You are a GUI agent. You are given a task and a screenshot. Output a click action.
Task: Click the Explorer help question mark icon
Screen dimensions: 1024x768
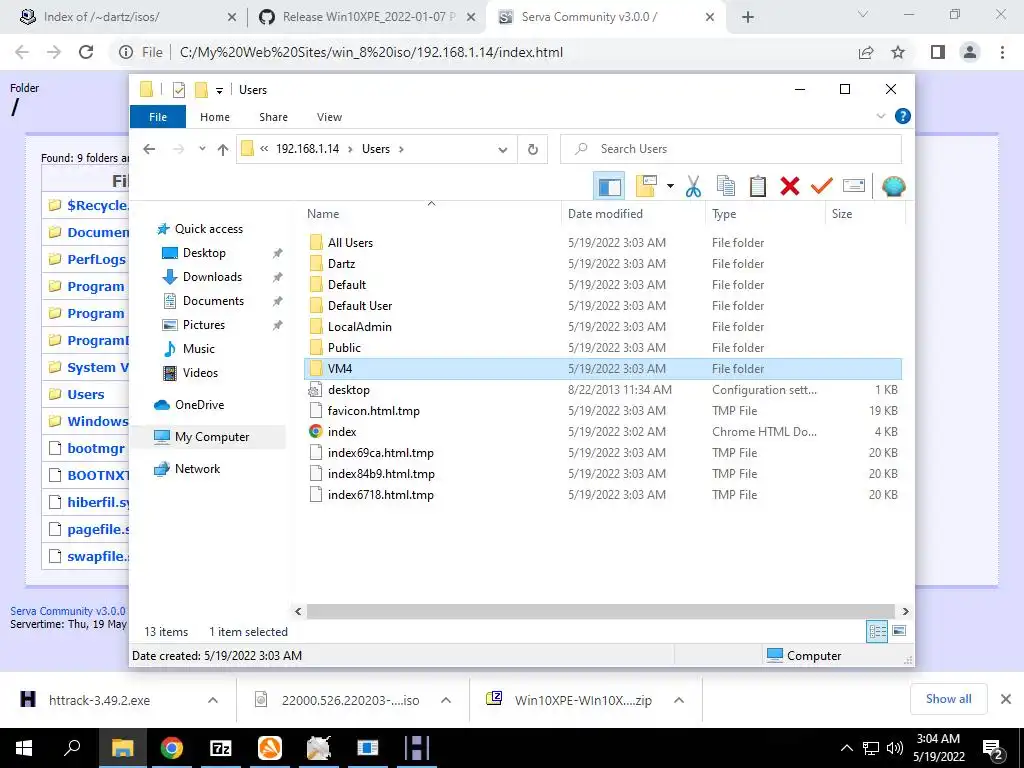click(903, 116)
